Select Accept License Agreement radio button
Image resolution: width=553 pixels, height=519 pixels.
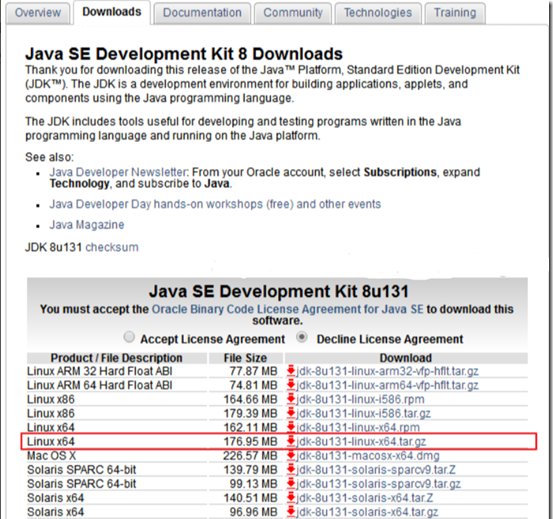[129, 337]
